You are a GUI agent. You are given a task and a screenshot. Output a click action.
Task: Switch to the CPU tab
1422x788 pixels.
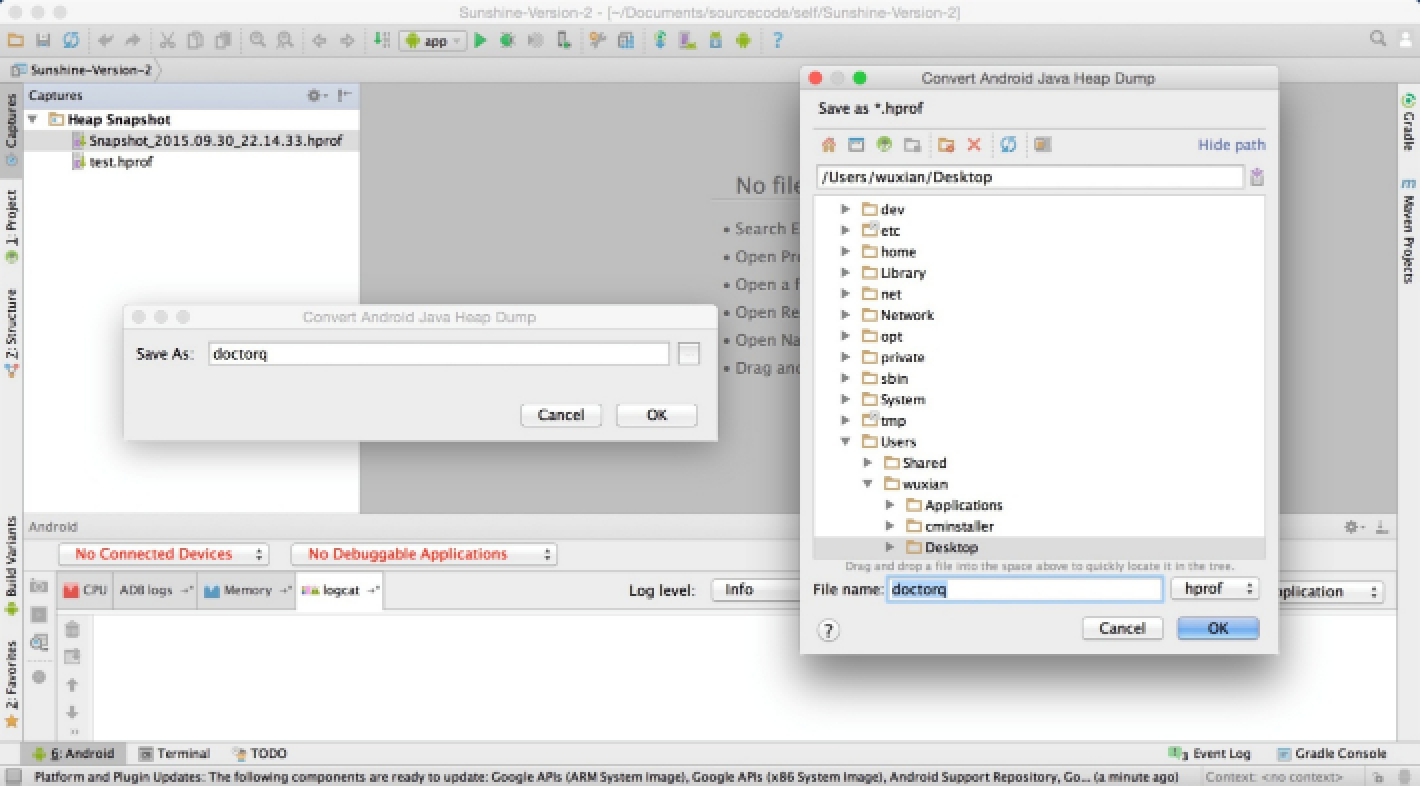coord(86,590)
